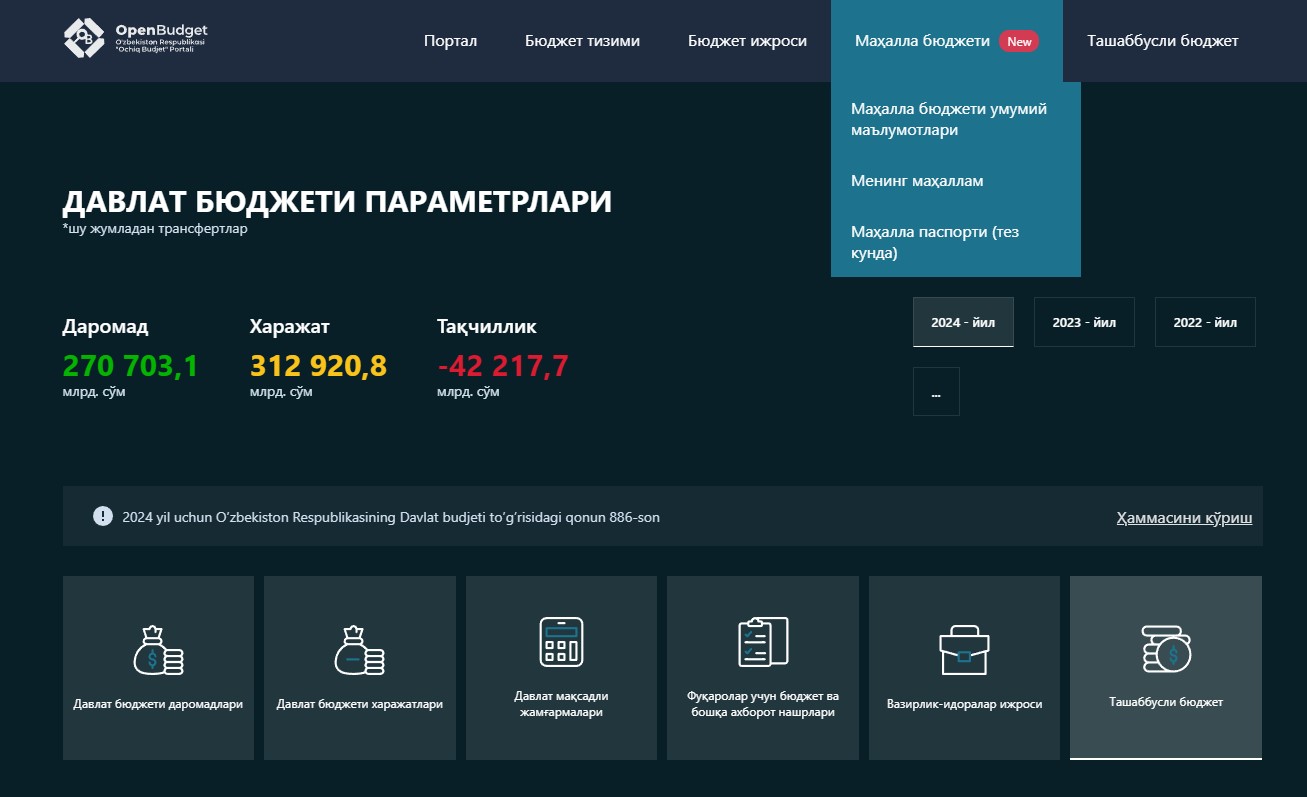Image resolution: width=1307 pixels, height=797 pixels.
Task: Click the Тақчиллик value -42 217,7
Action: [x=503, y=366]
